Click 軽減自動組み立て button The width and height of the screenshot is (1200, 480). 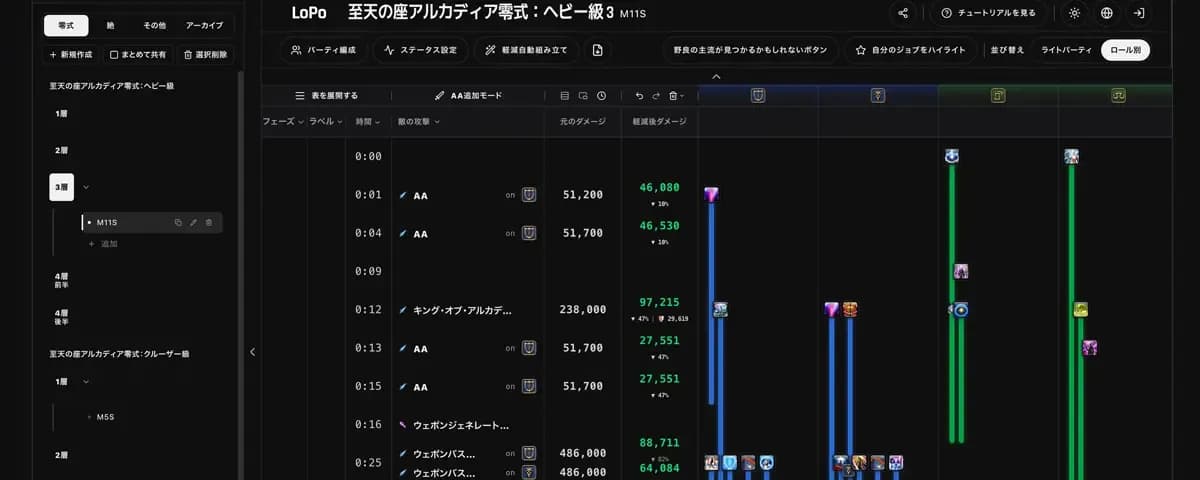click(526, 50)
